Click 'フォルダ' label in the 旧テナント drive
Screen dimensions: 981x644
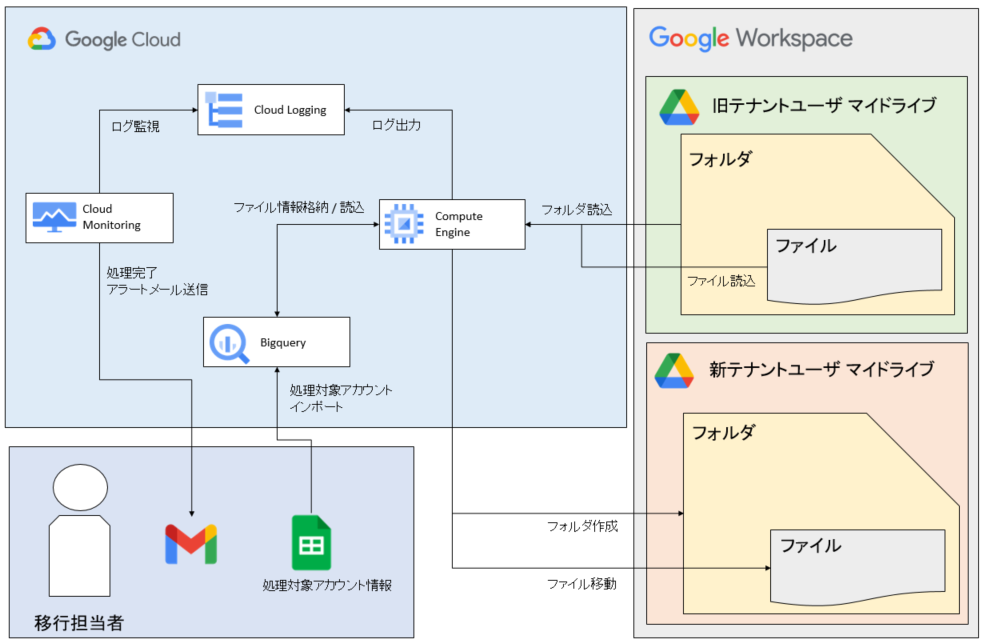click(720, 159)
